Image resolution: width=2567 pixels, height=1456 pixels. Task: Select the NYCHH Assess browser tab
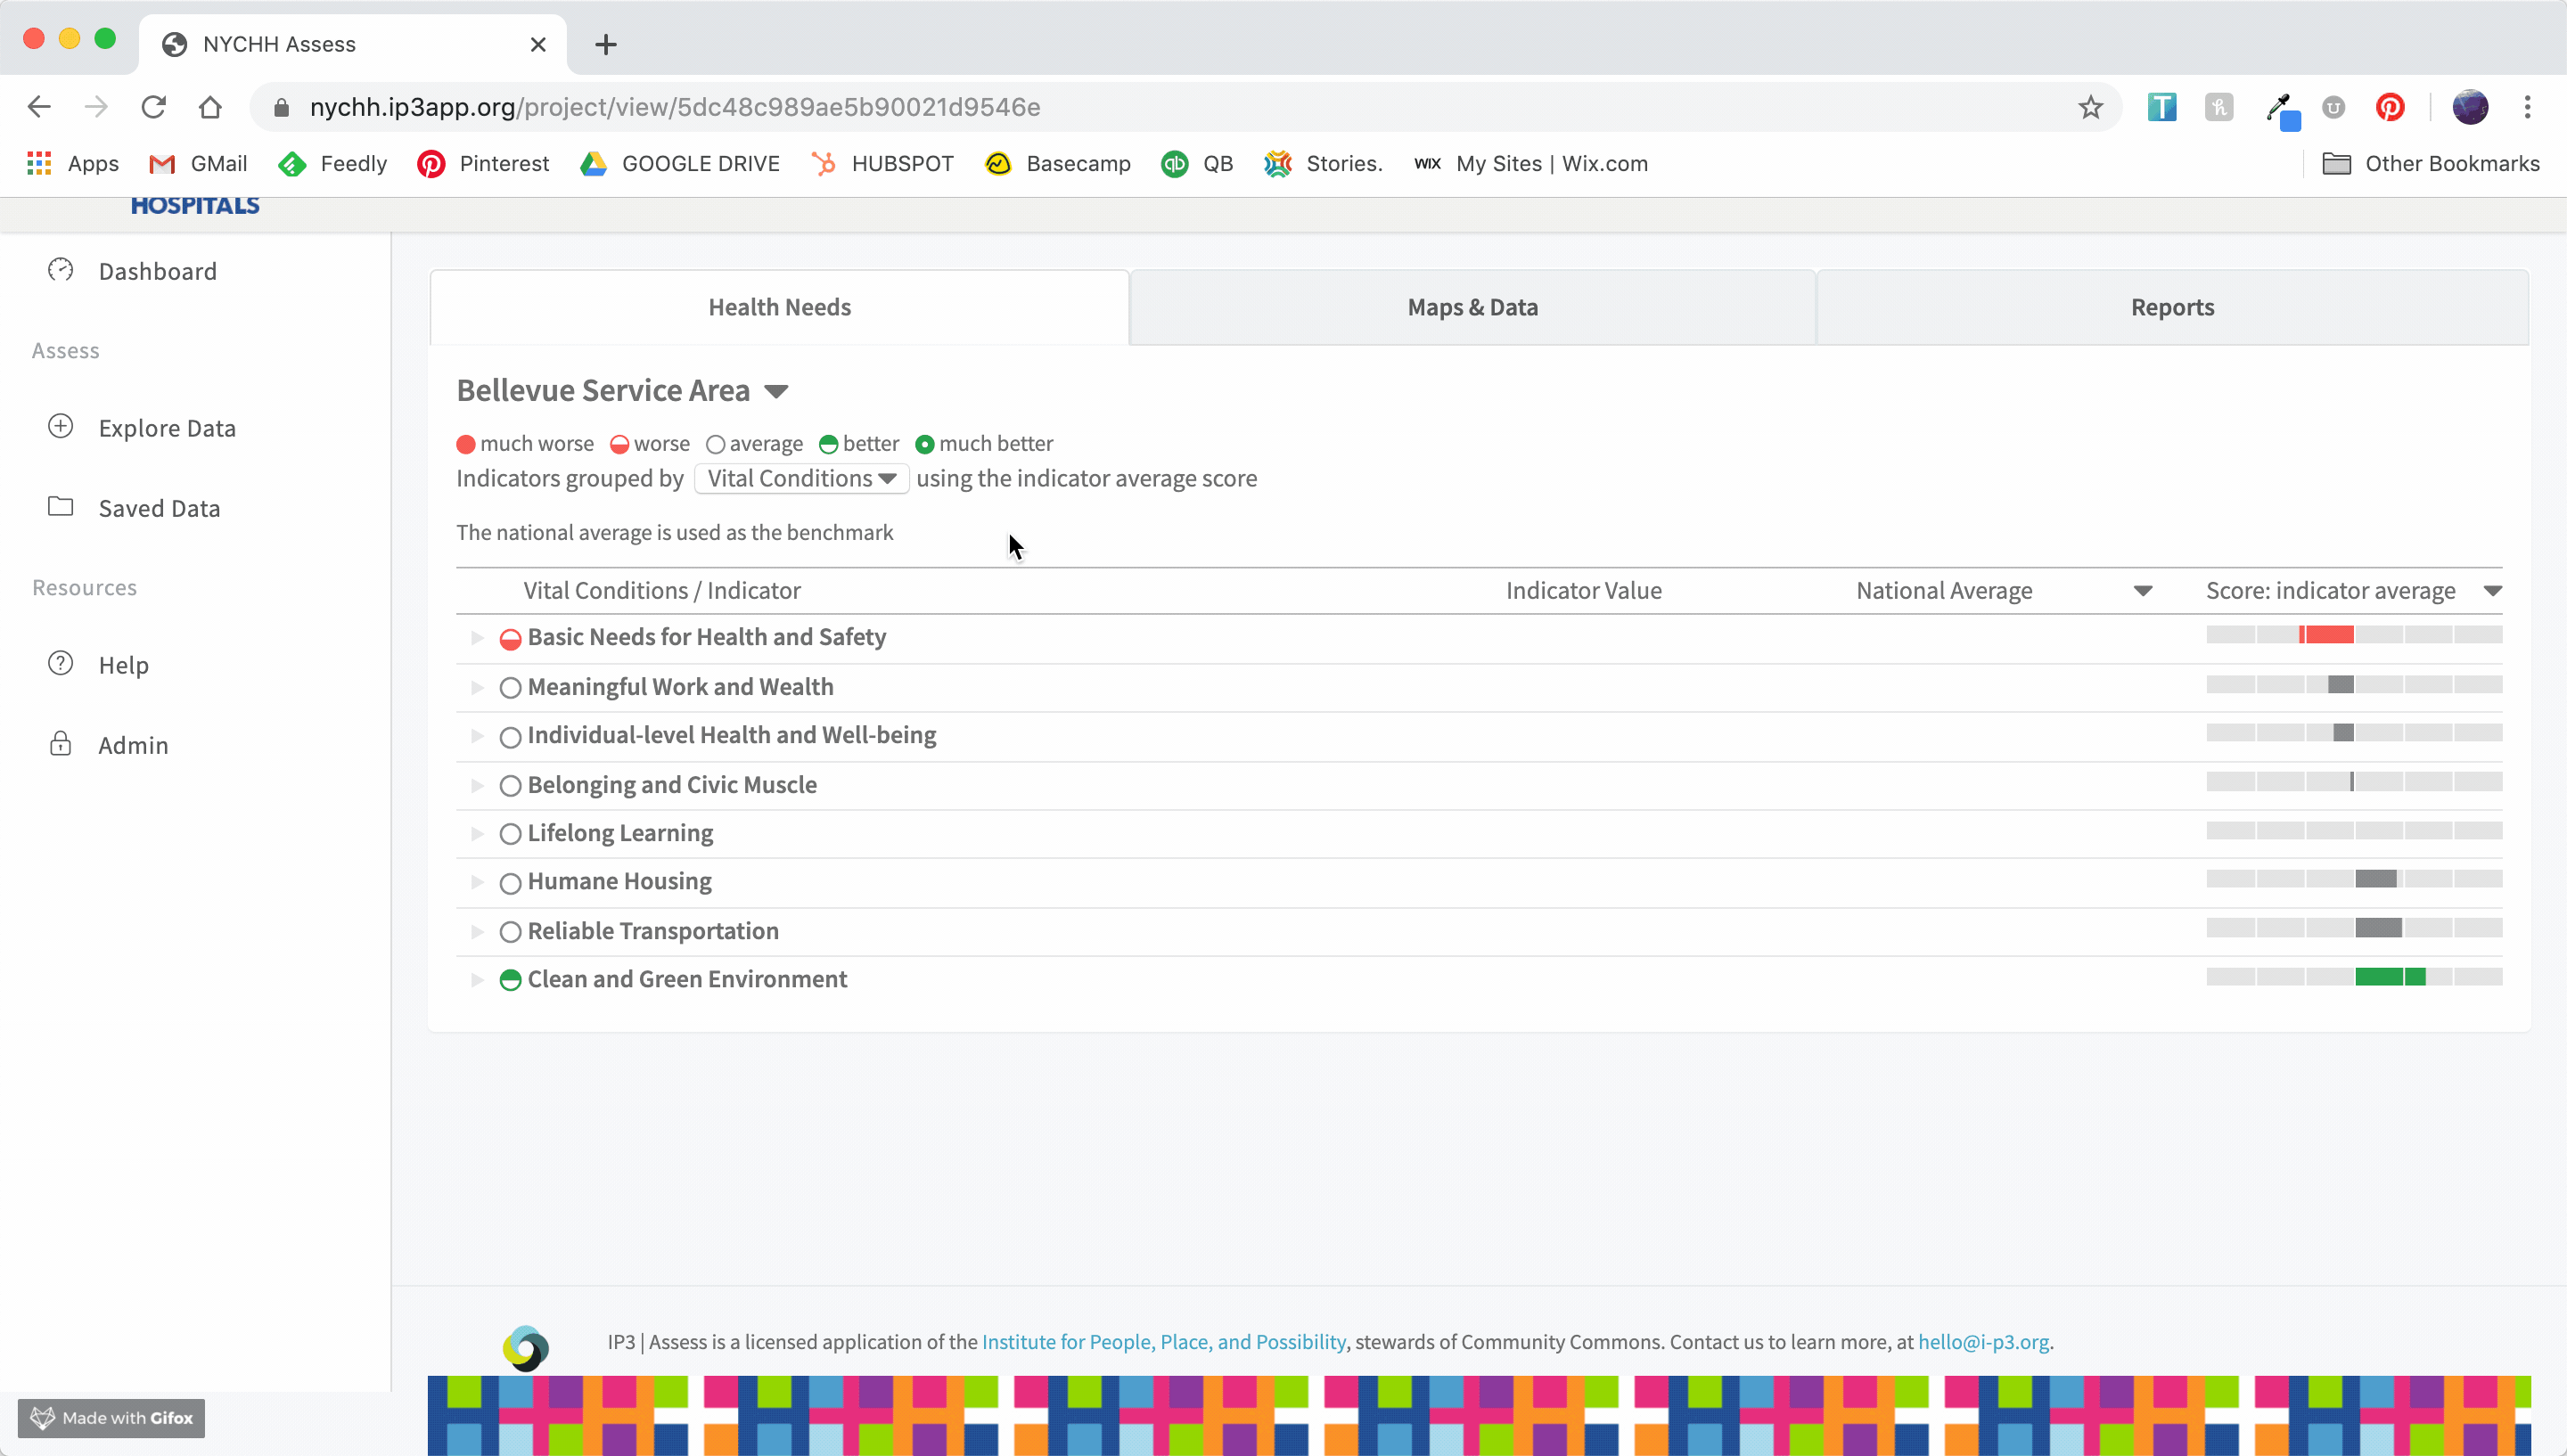point(352,44)
